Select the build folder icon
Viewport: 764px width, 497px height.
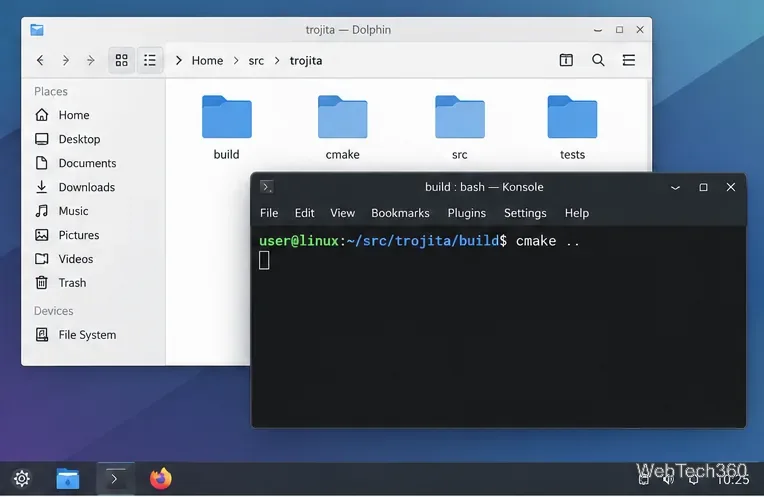(x=227, y=117)
